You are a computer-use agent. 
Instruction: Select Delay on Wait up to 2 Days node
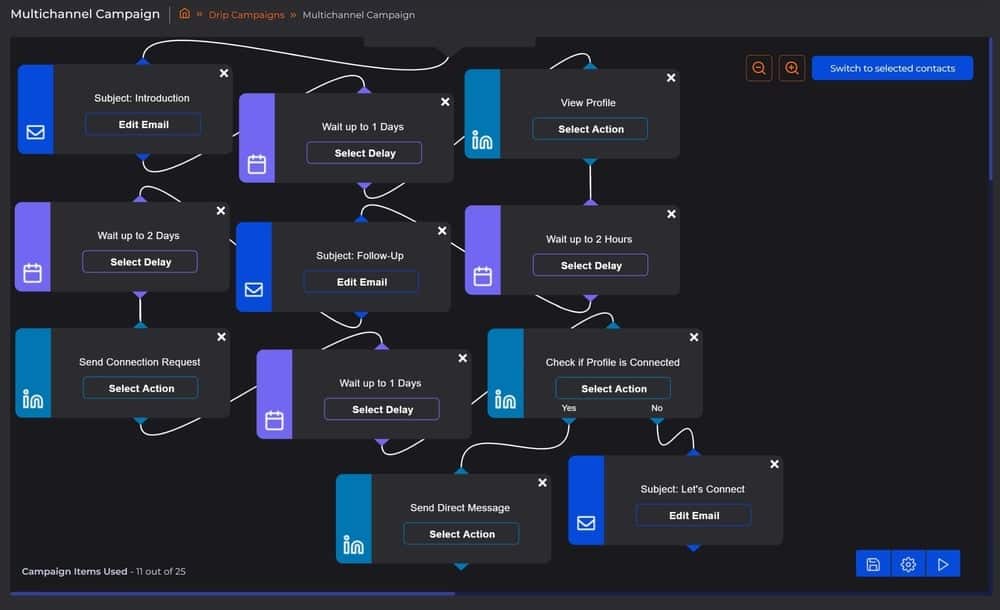(x=140, y=262)
